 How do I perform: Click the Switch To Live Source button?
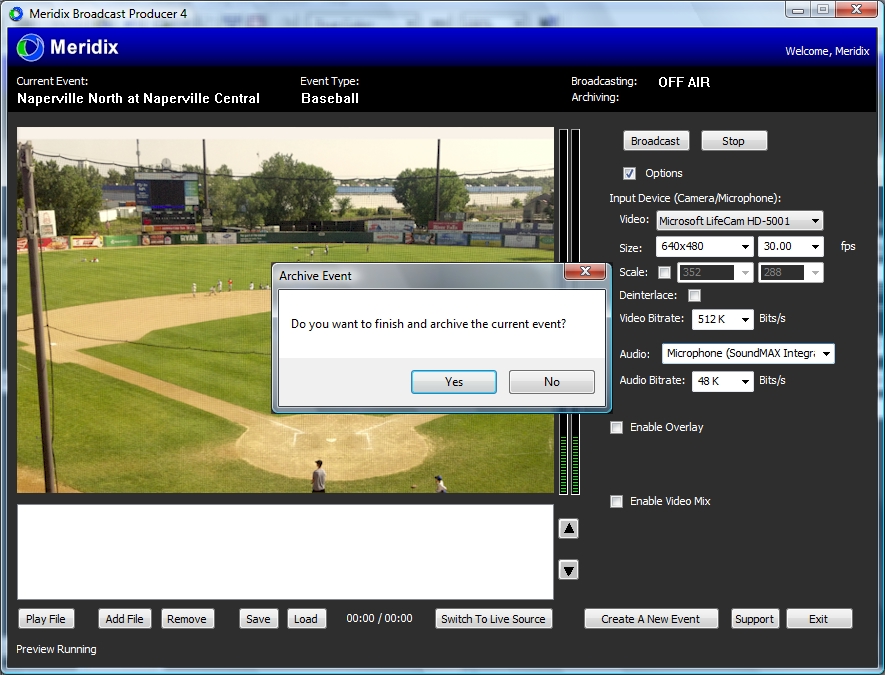pos(493,618)
